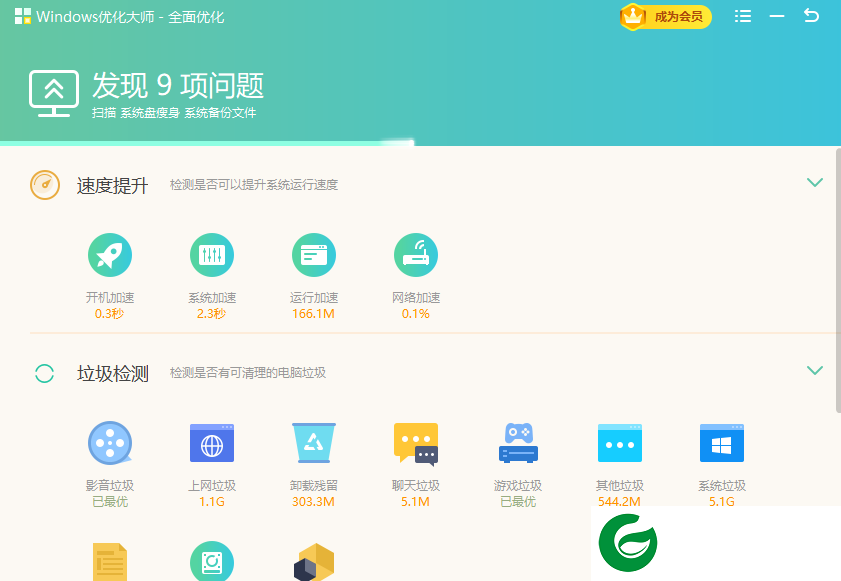
Task: Open the 系统加速 sliders icon
Action: (x=212, y=255)
